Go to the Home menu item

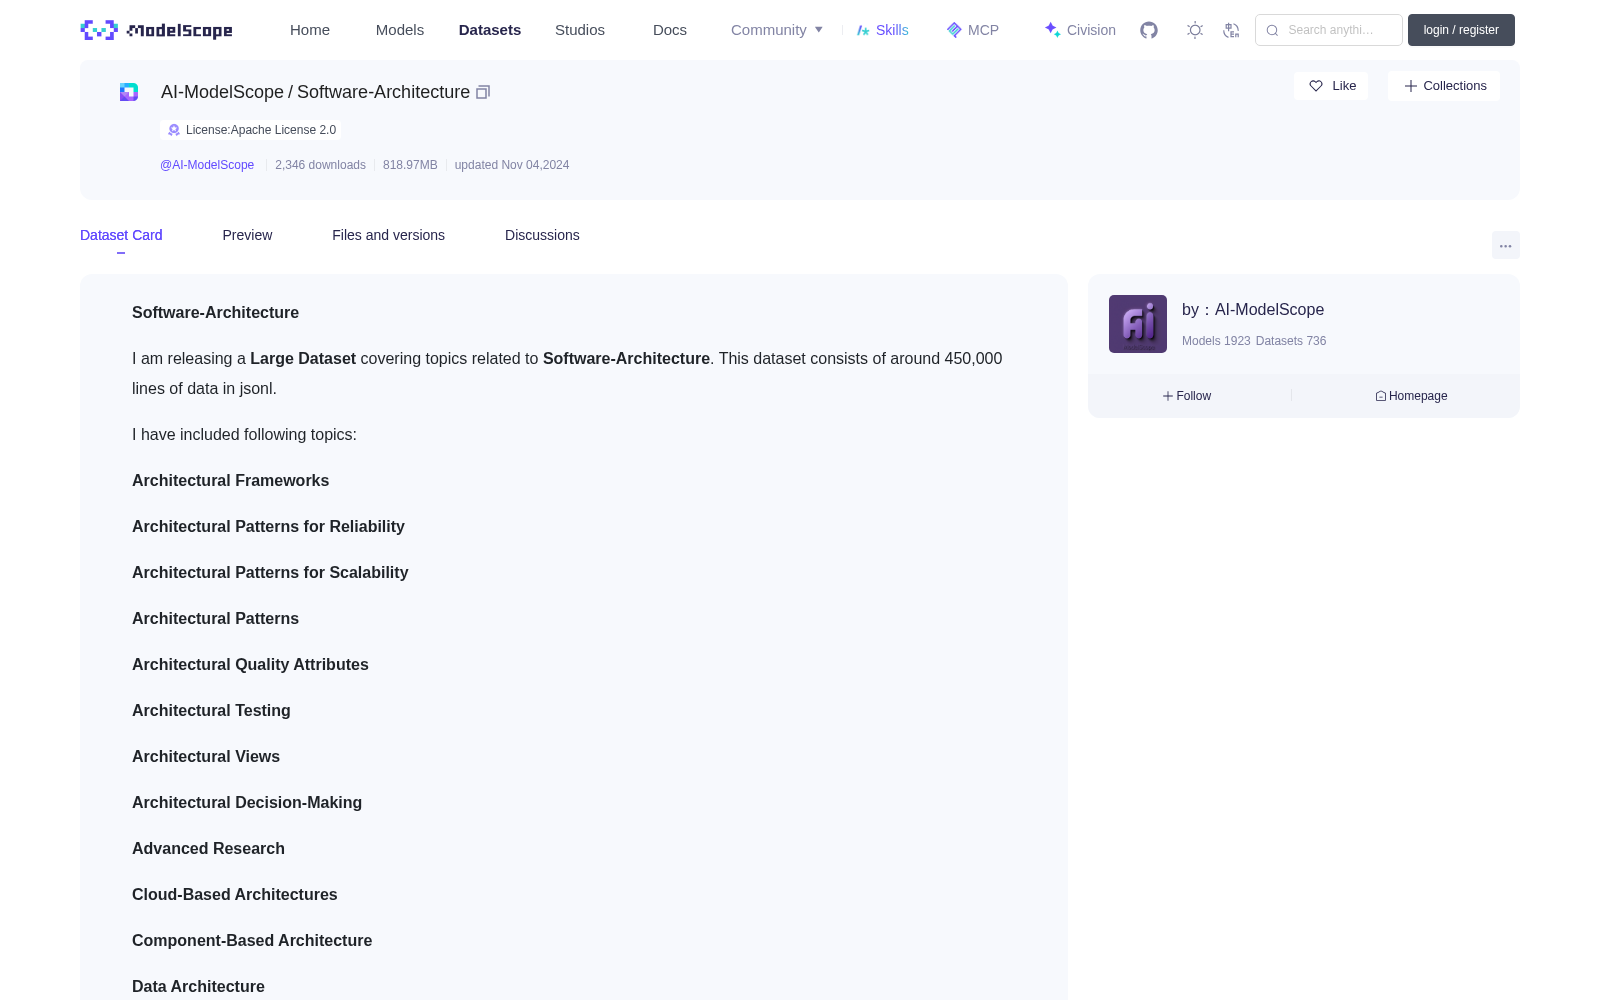[x=310, y=30]
